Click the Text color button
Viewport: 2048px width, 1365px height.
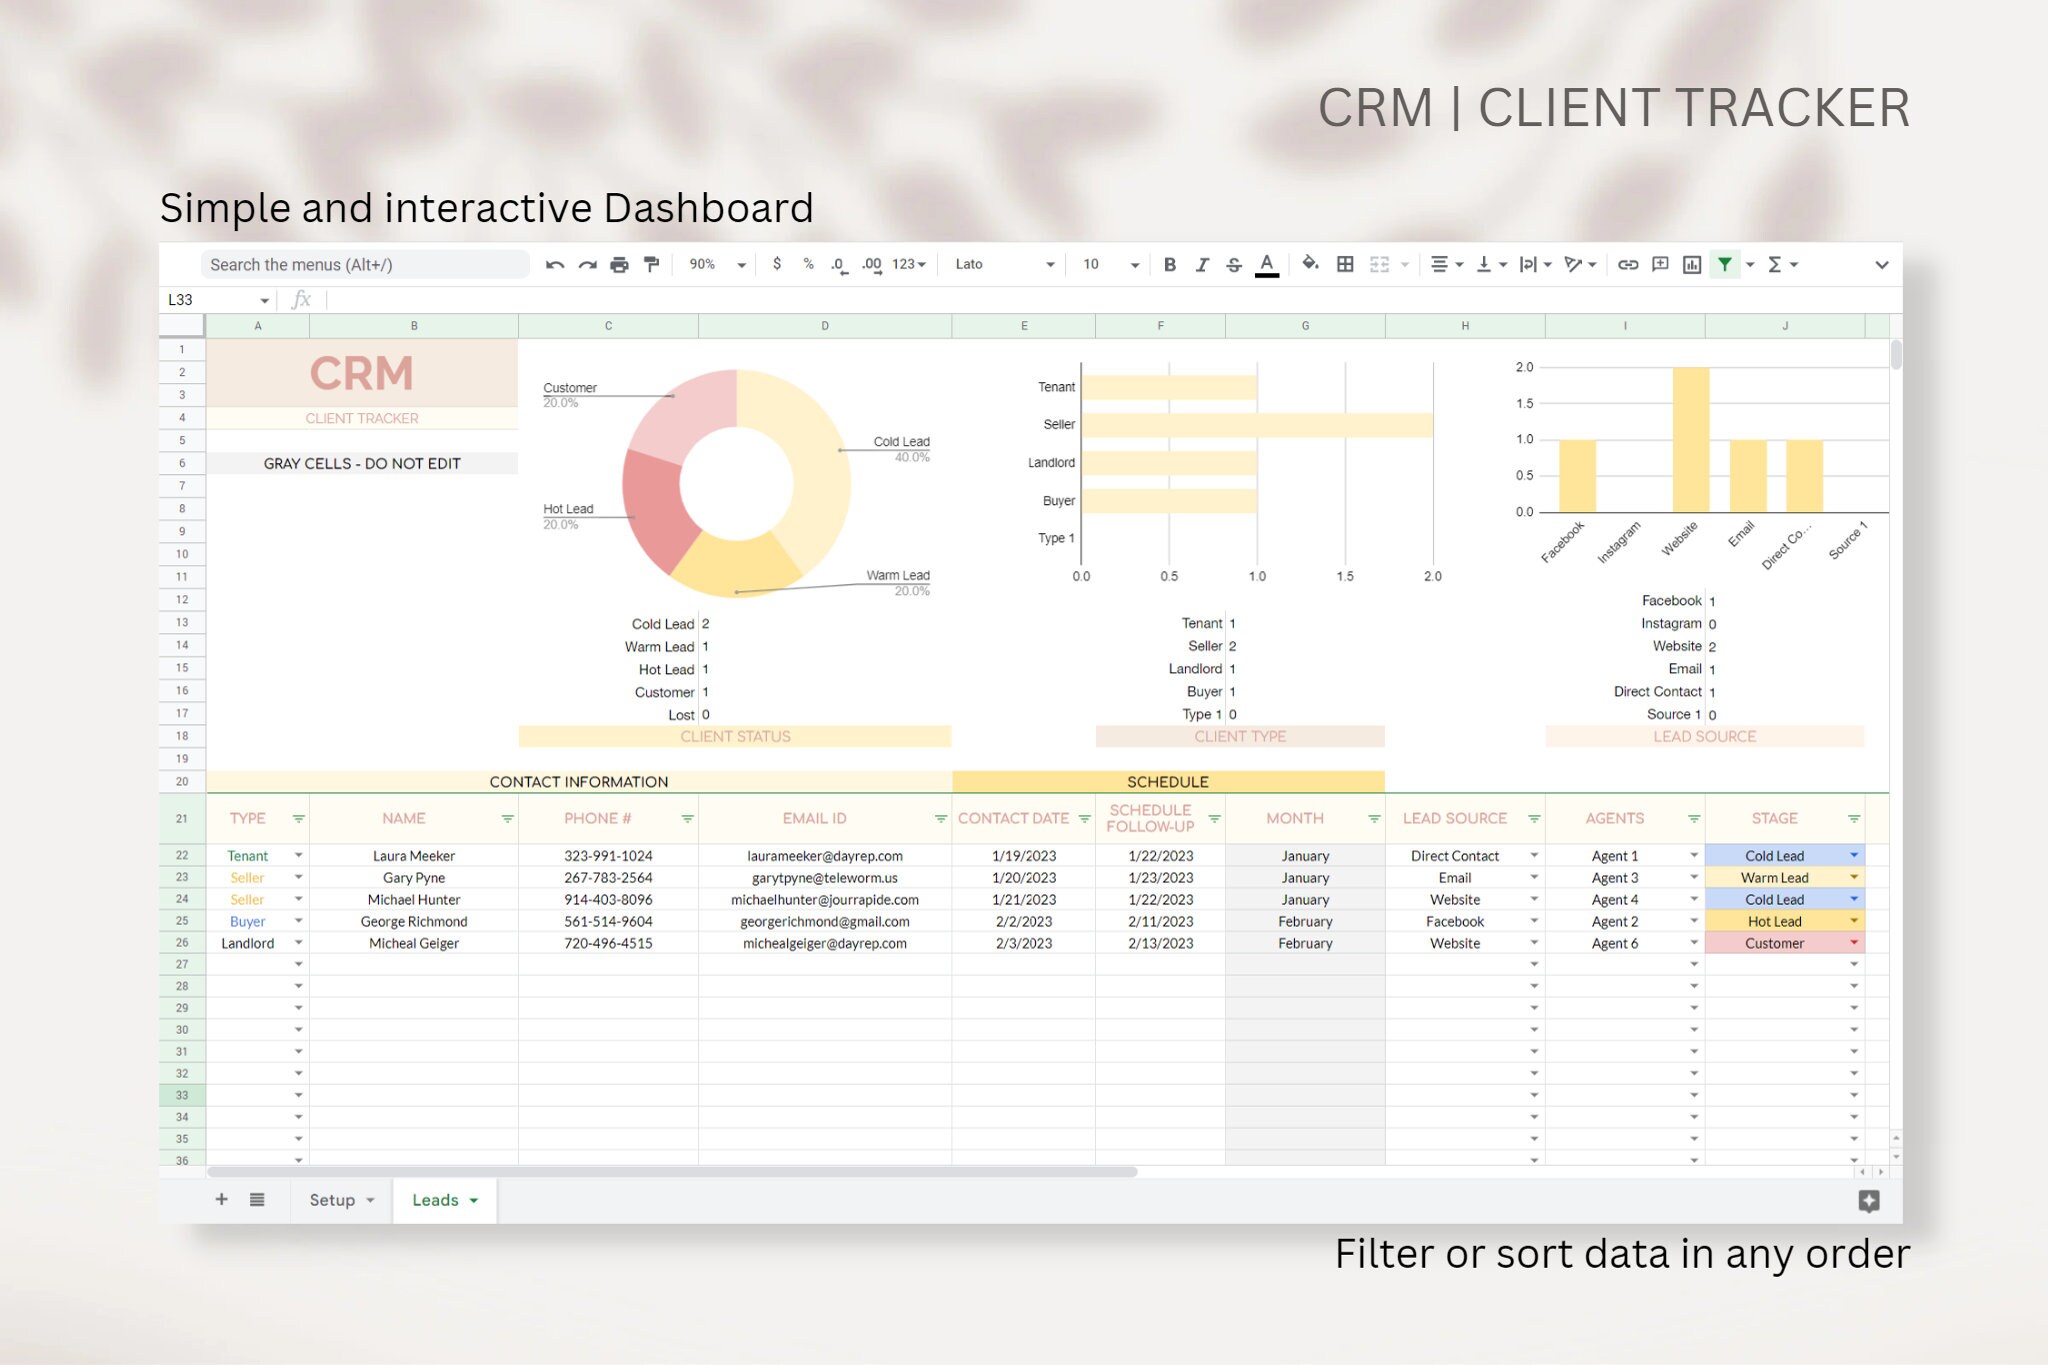pyautogui.click(x=1267, y=264)
